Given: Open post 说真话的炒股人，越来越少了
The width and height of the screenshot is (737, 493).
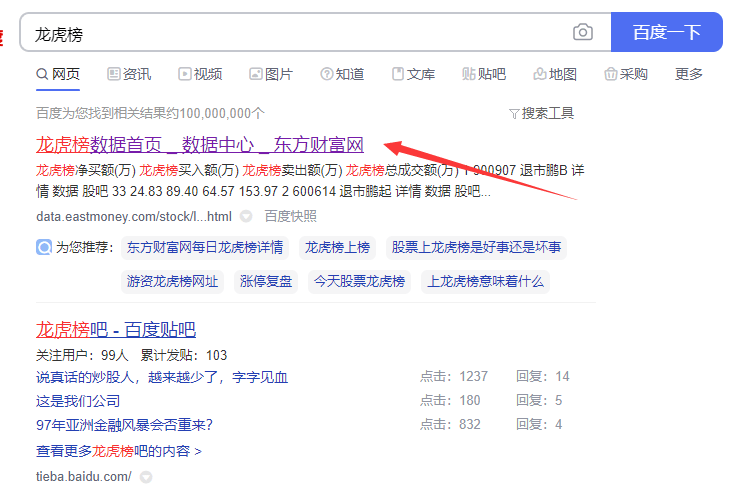Looking at the screenshot, I should pos(162,377).
